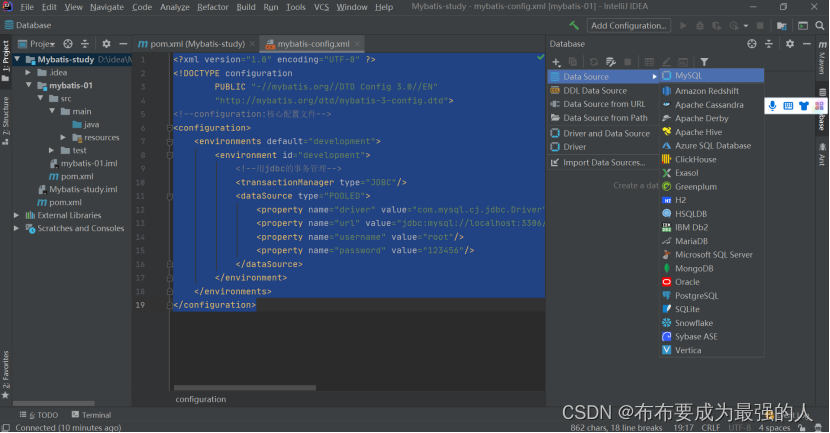Click the collapse all icon in Project panel

coord(85,44)
